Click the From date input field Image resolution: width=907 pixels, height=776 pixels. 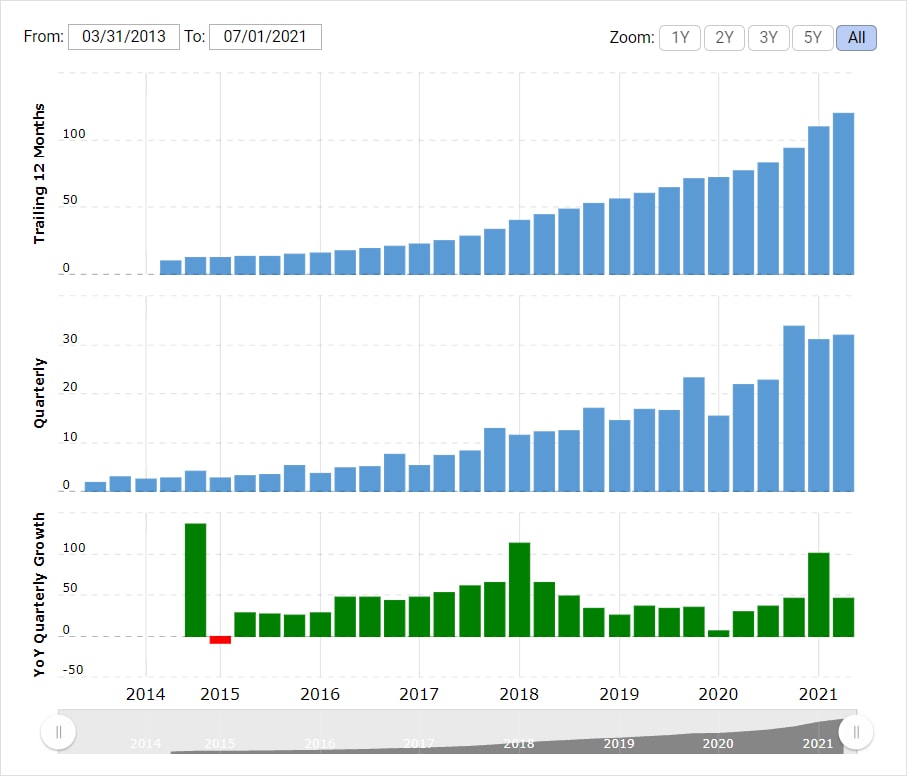click(x=123, y=38)
